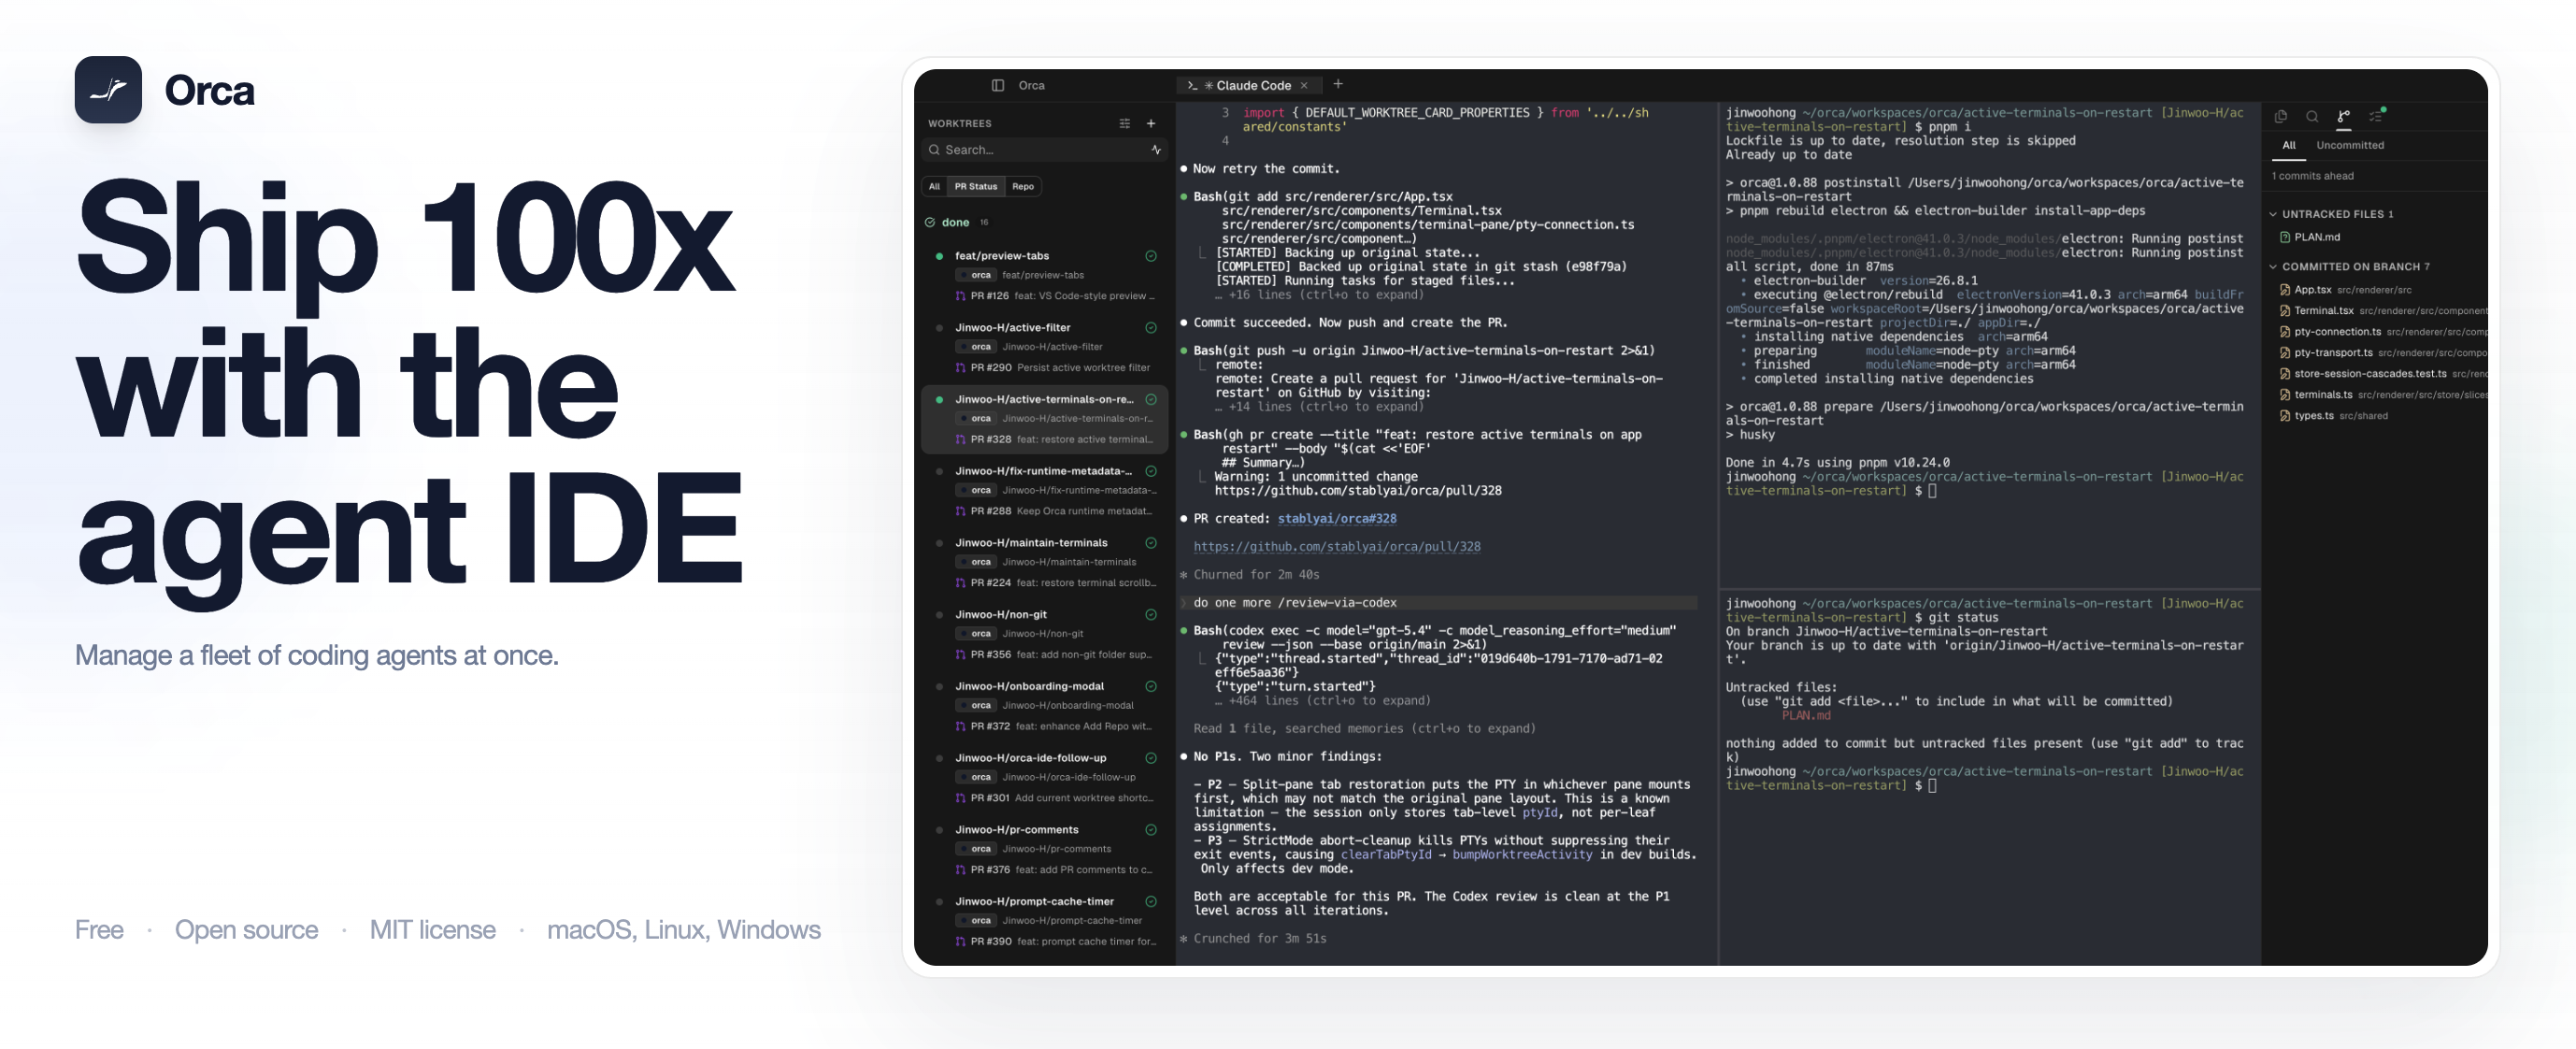This screenshot has width=2576, height=1049.
Task: Switch to the Uncommitted tab
Action: click(2349, 145)
